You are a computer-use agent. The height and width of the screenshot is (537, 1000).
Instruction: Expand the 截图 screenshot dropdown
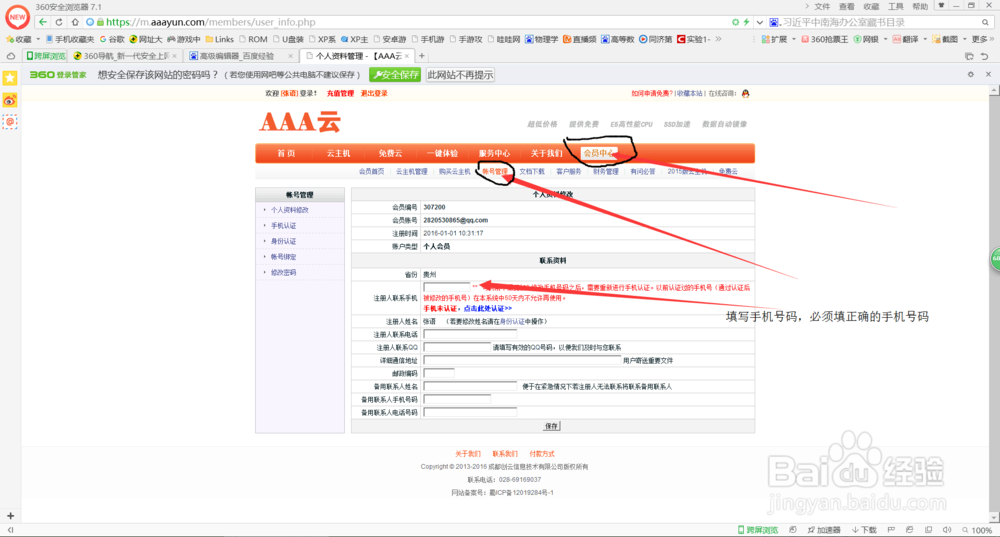(964, 40)
